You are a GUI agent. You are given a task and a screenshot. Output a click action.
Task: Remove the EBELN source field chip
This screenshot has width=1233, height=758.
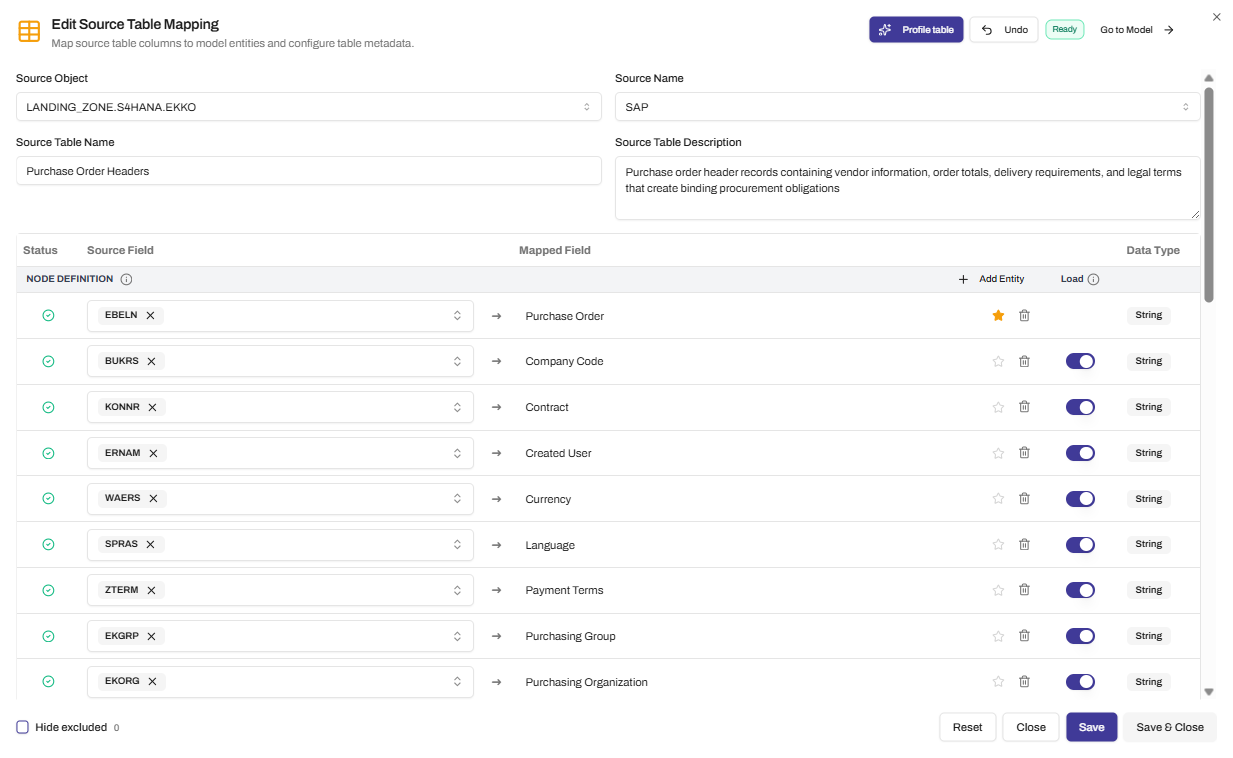[x=152, y=315]
